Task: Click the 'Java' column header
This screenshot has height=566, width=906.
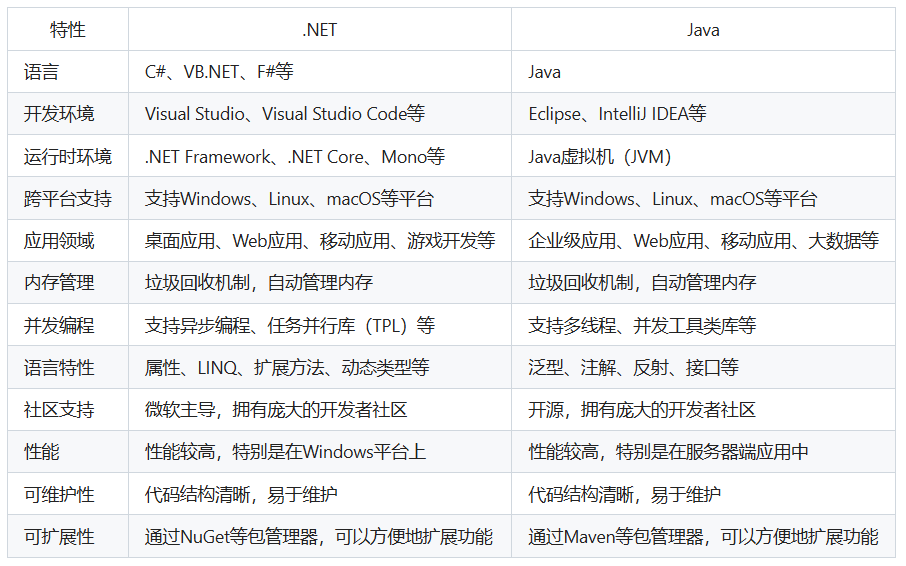Action: tap(703, 29)
